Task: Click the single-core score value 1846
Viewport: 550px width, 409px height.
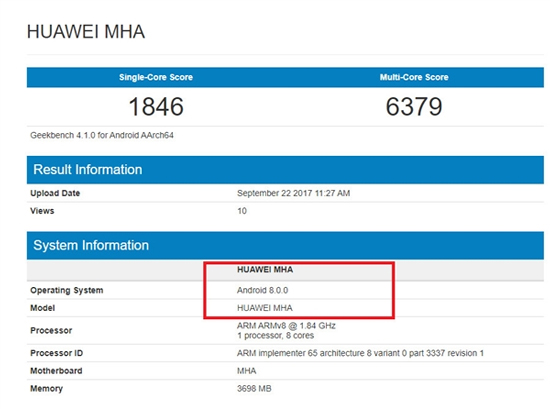Action: (x=156, y=106)
